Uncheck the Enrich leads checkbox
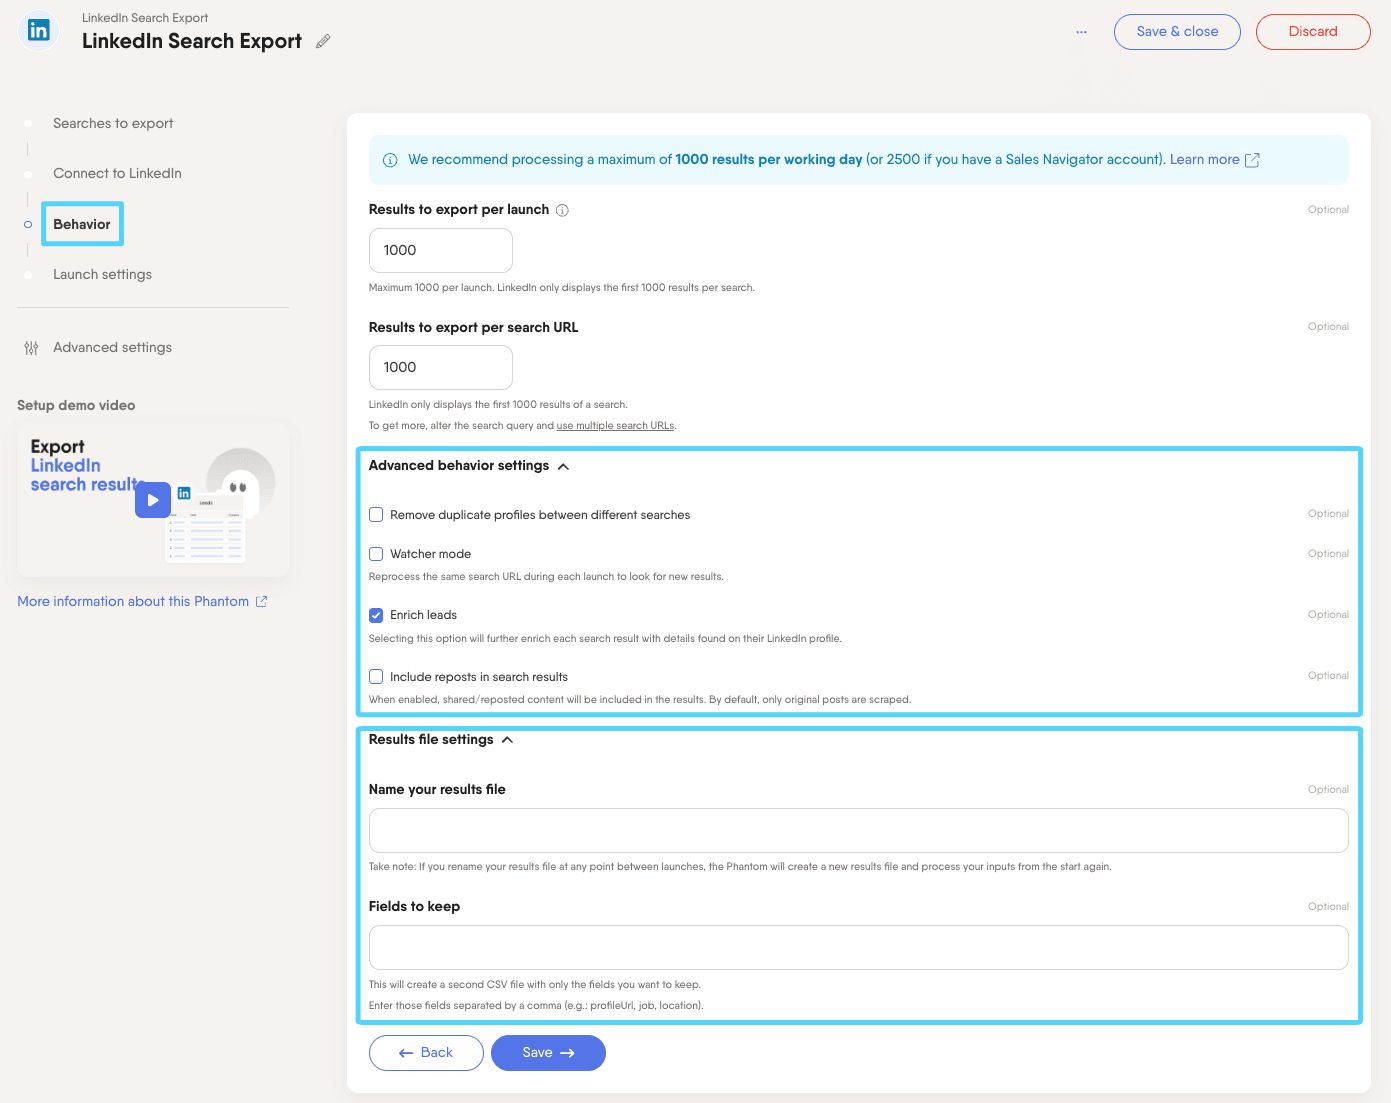Image resolution: width=1391 pixels, height=1103 pixels. (376, 615)
